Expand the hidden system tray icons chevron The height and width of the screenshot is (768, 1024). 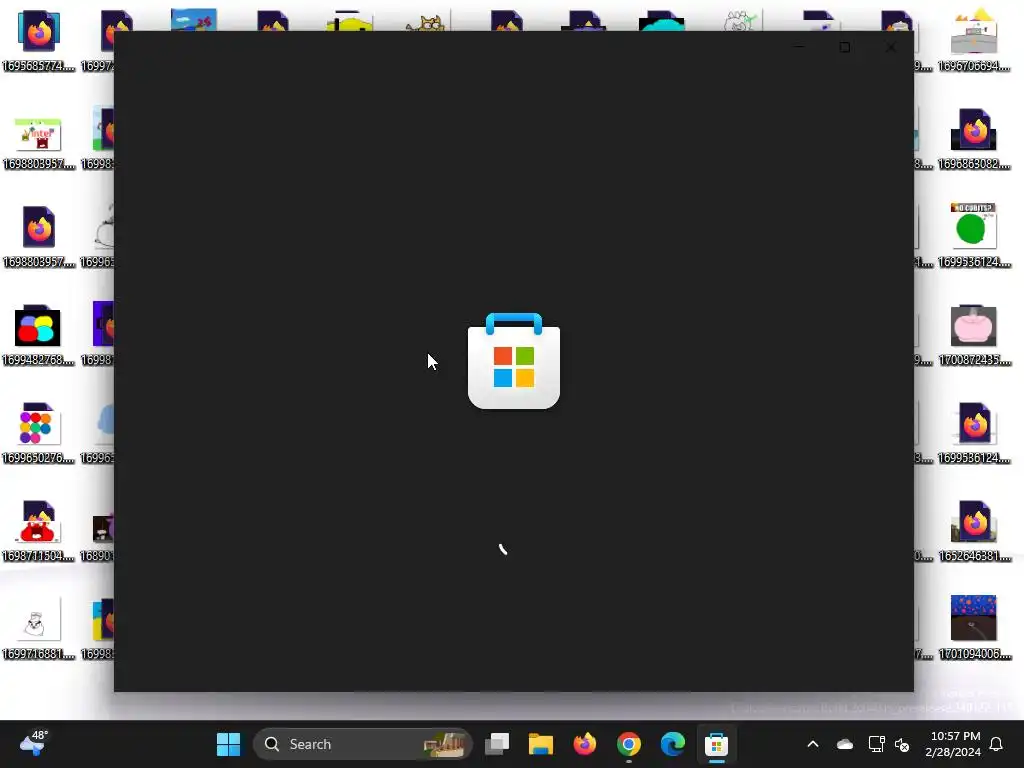tap(813, 744)
